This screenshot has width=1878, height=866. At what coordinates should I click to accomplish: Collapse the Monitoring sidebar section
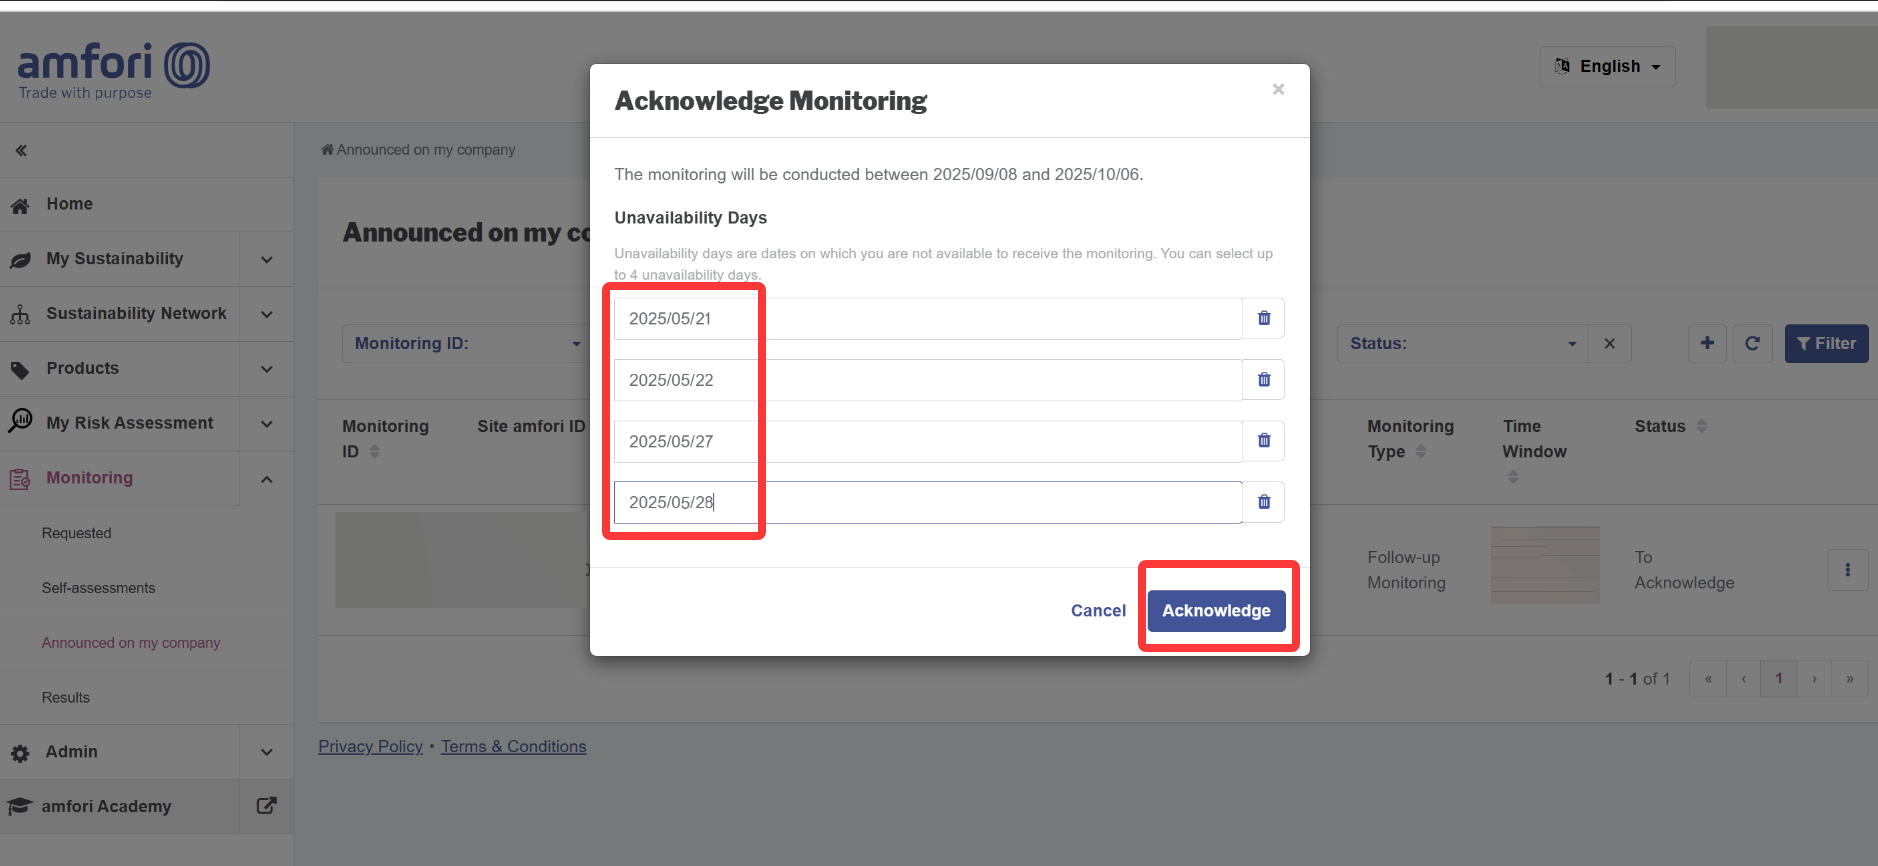coord(267,479)
